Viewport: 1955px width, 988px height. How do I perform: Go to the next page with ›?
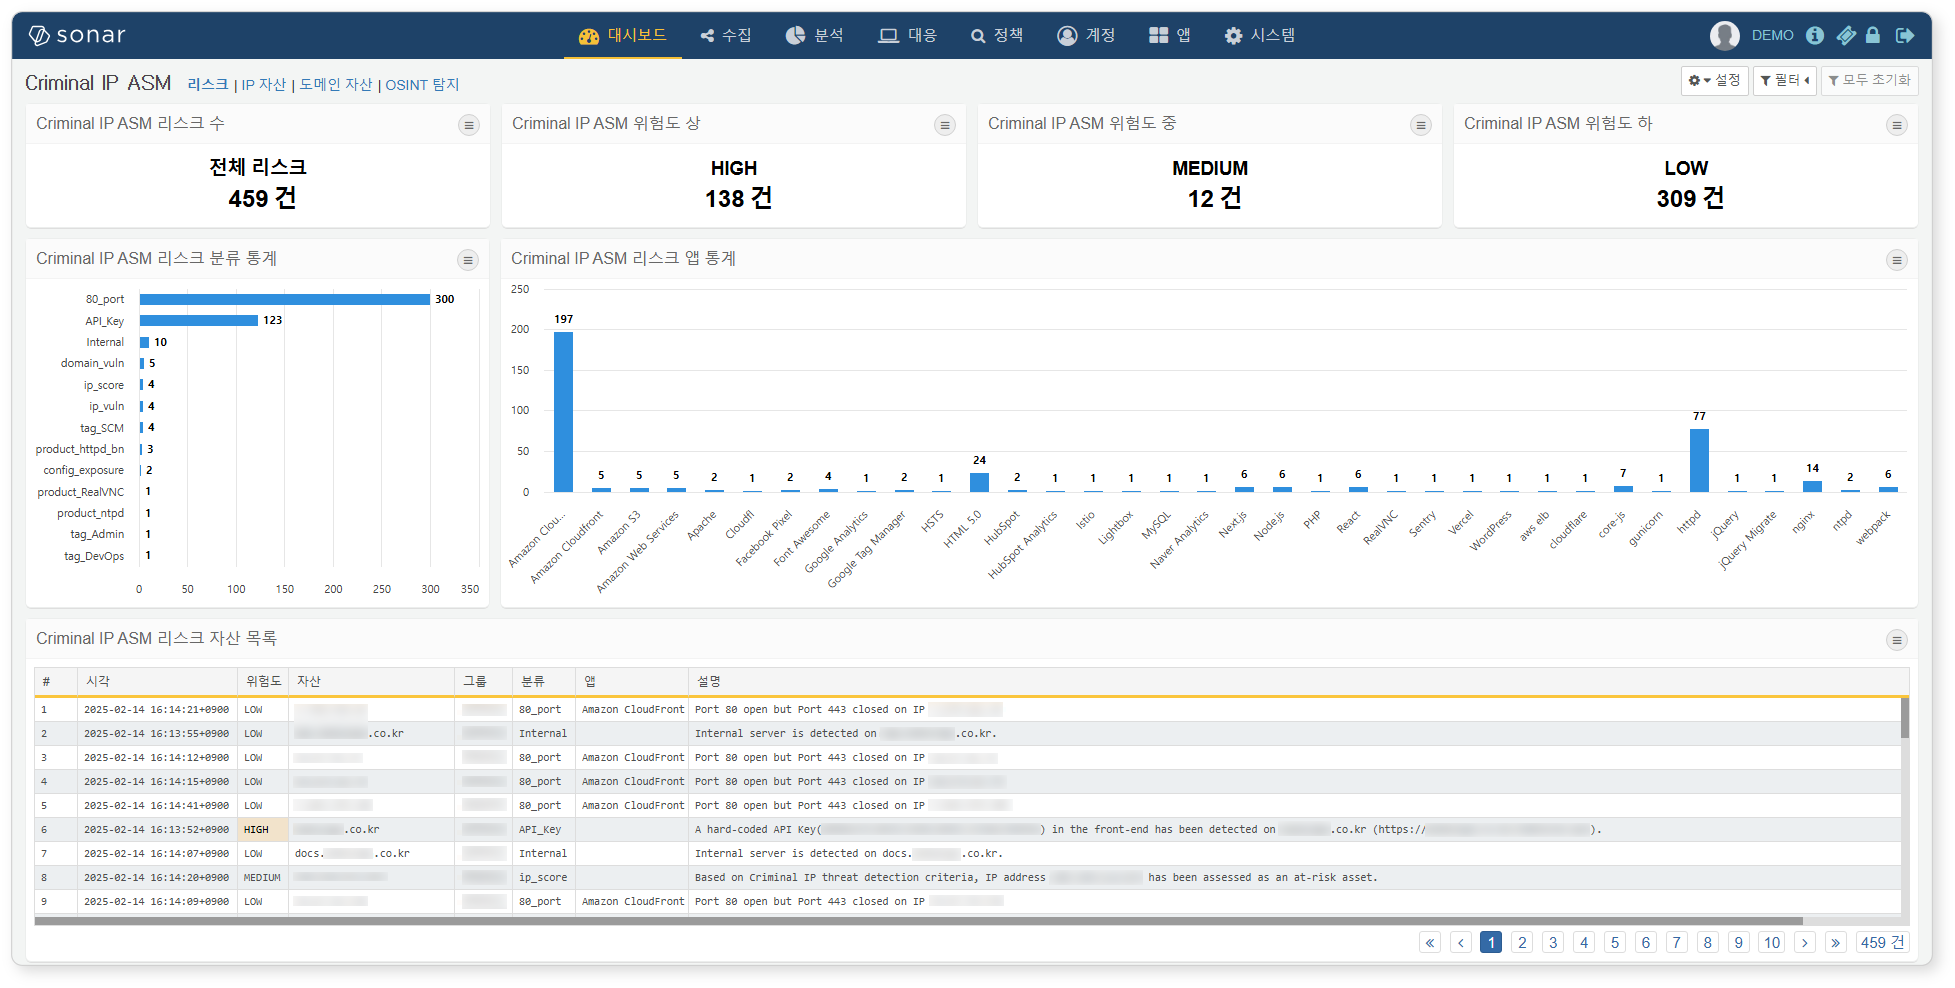pyautogui.click(x=1805, y=943)
